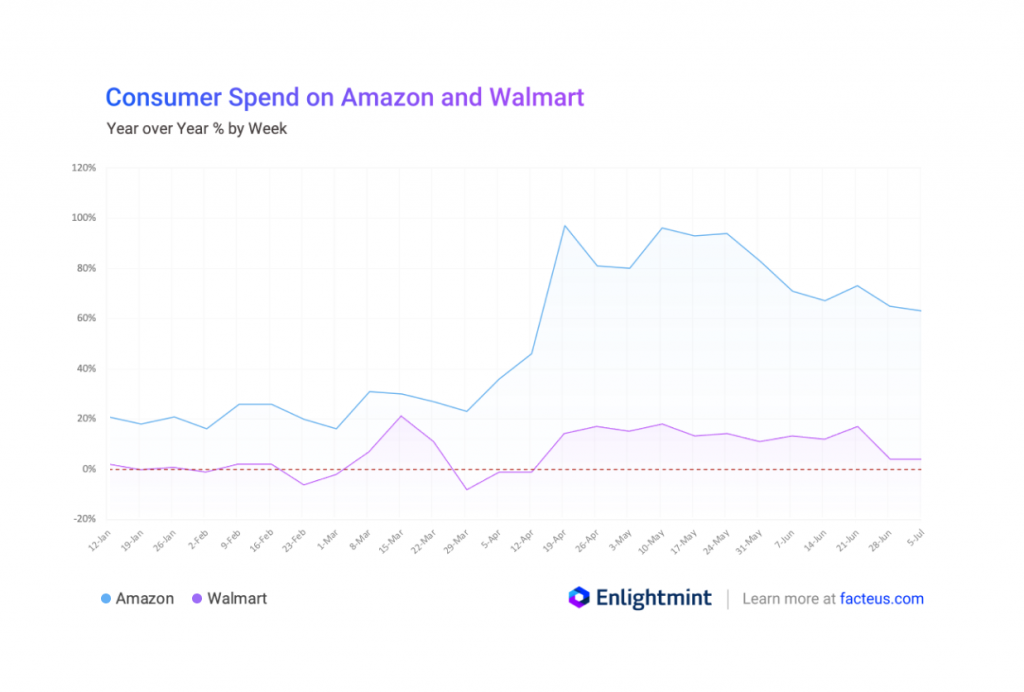Open the facteus.com link
This screenshot has height=692, width=1024.
[881, 599]
